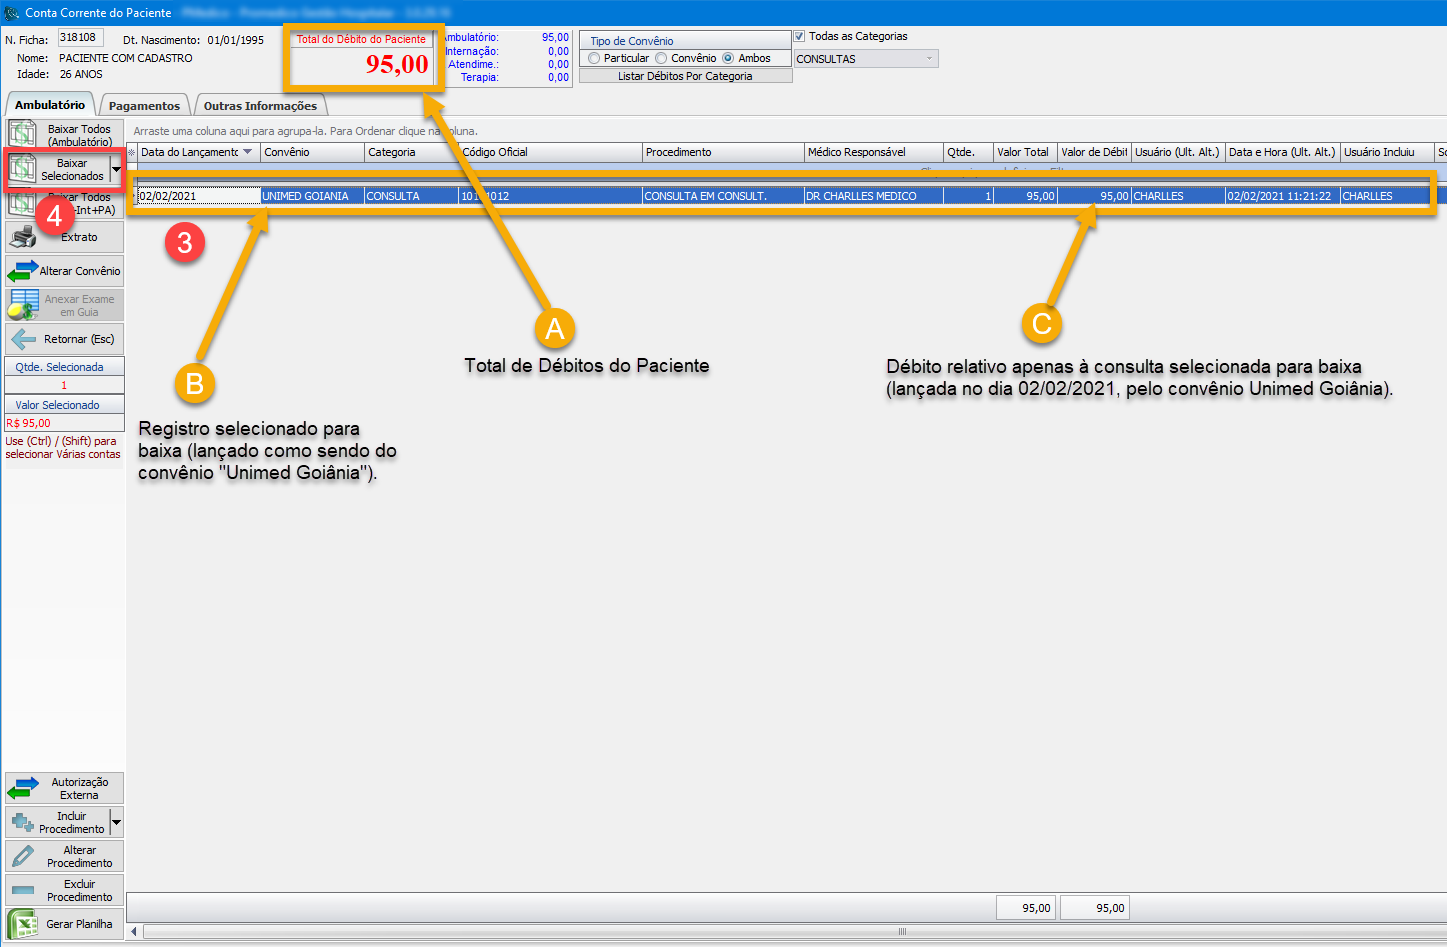Open the Outras Informações tab
This screenshot has width=1447, height=947.
point(260,105)
